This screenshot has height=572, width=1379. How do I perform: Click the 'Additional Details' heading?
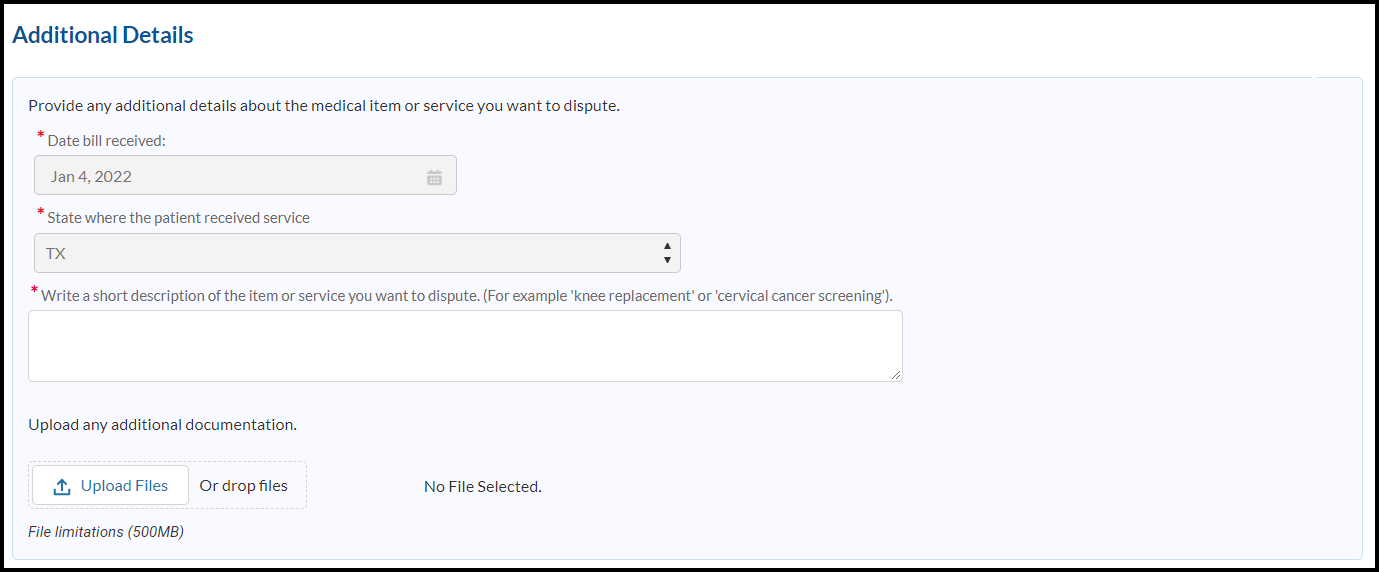103,35
